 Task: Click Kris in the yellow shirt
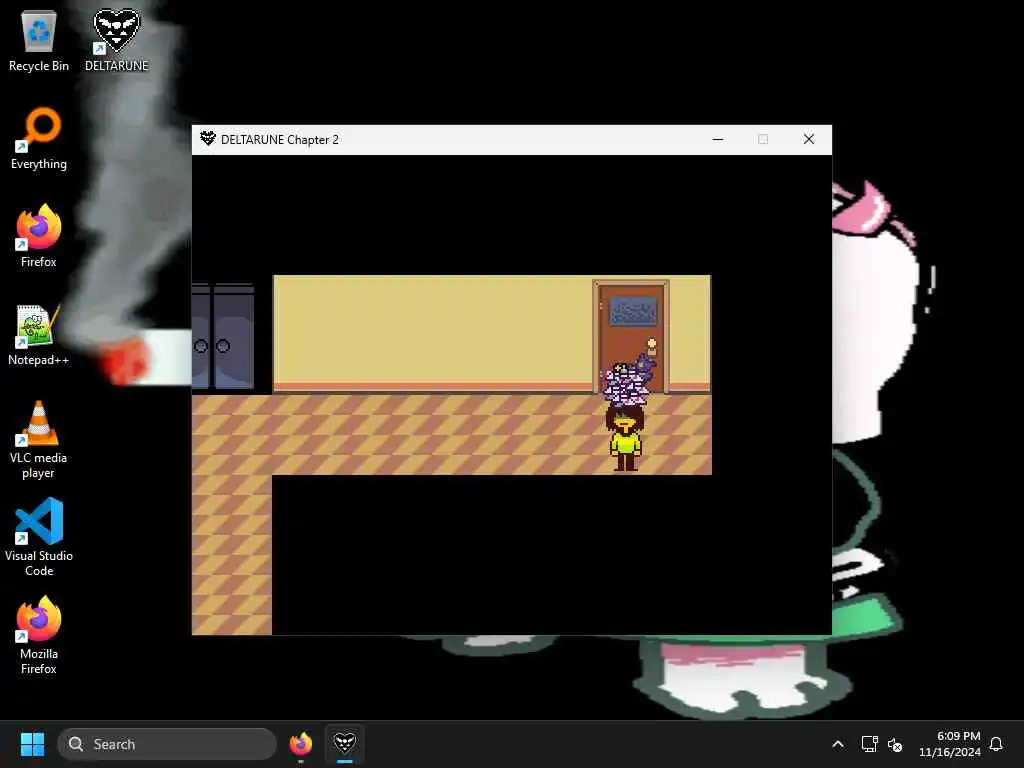pyautogui.click(x=626, y=438)
